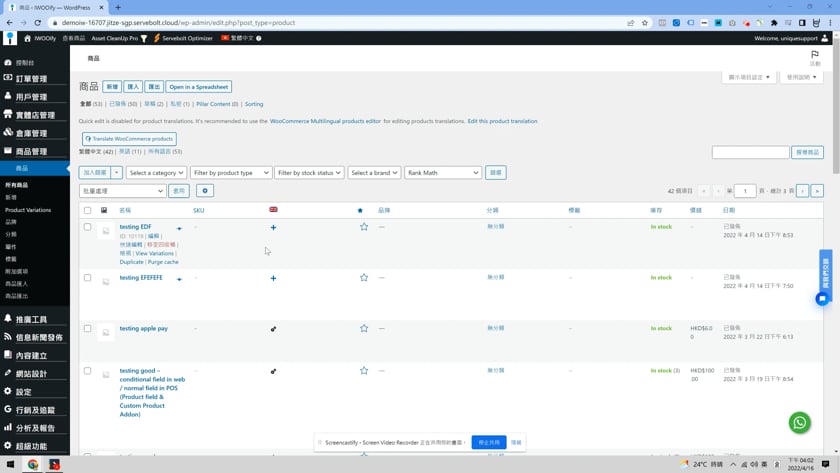Click the blue chat widget icon
Viewport: 840px width, 473px height.
[822, 298]
